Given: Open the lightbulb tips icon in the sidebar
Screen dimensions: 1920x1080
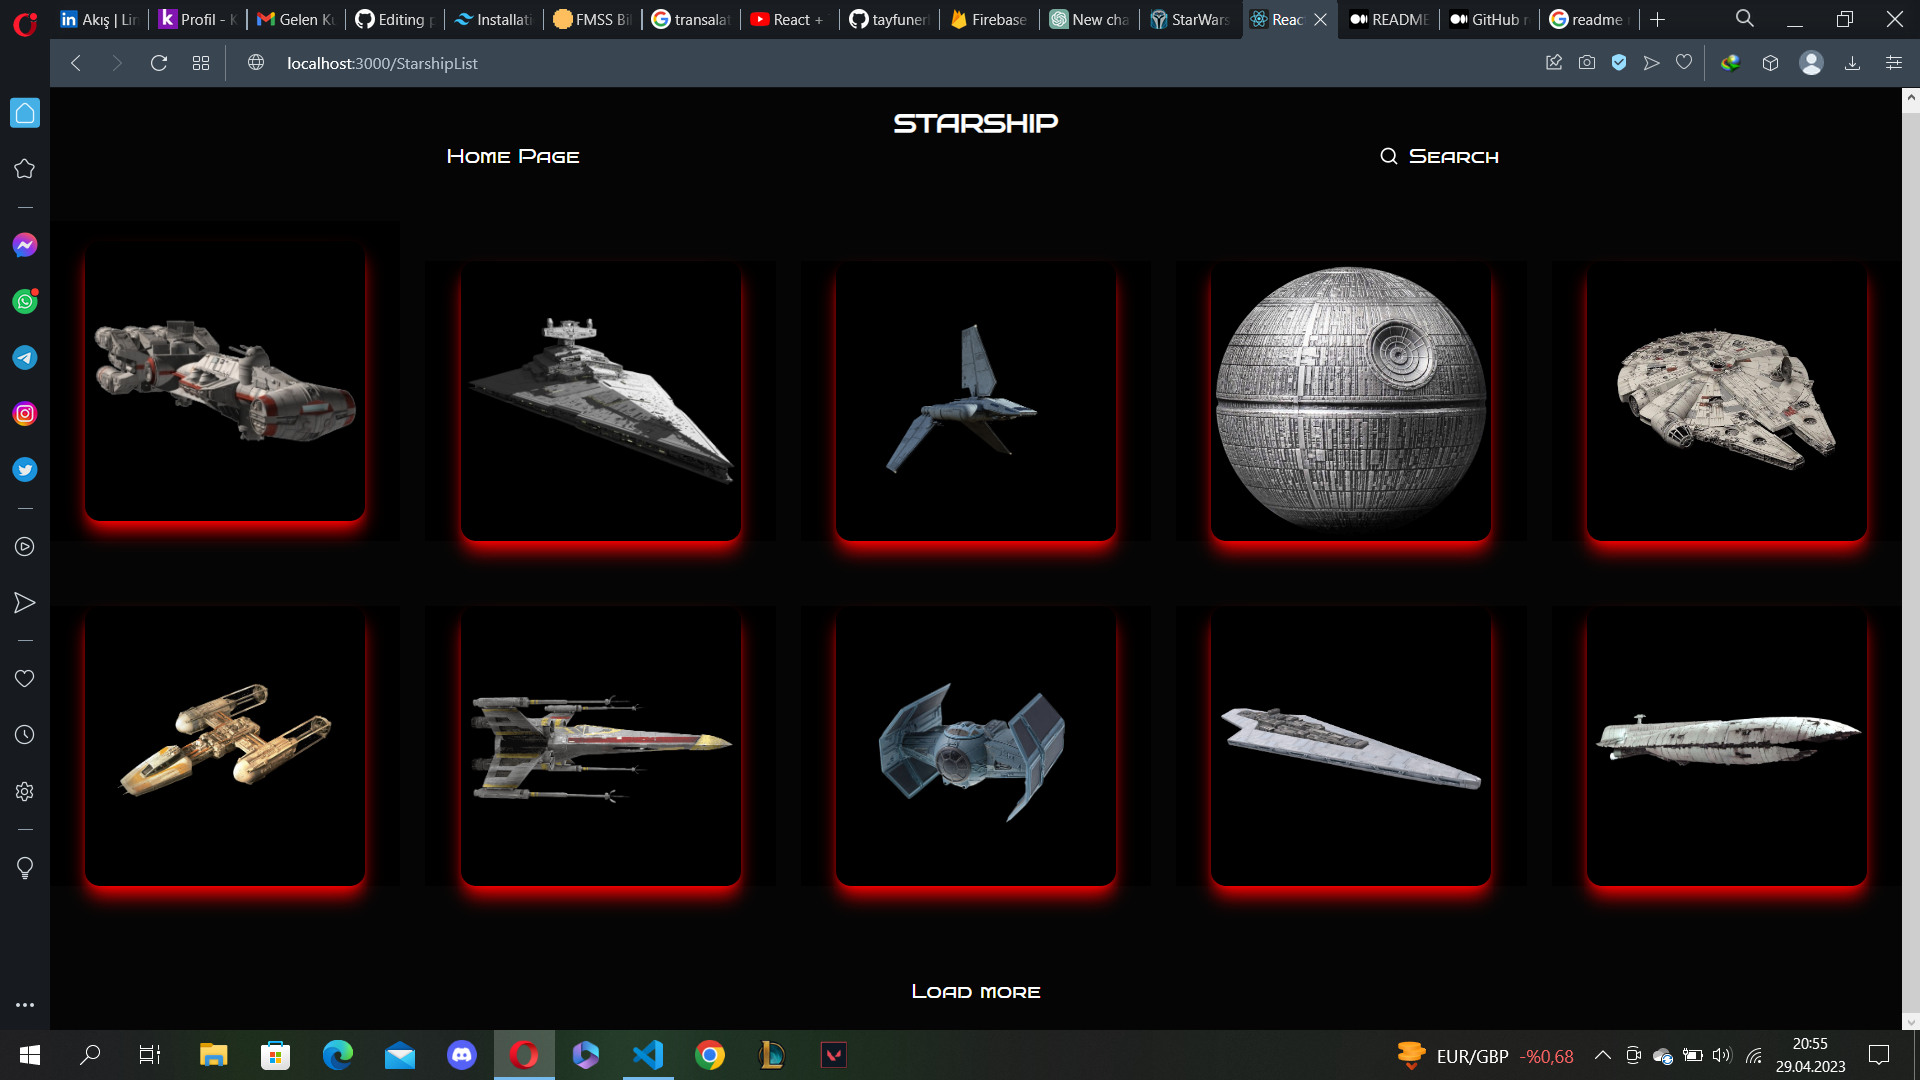Looking at the screenshot, I should click(x=25, y=868).
